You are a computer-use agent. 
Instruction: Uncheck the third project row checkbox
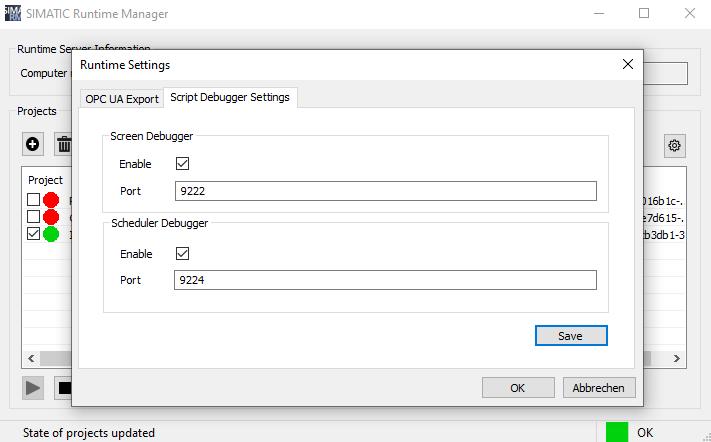[33, 234]
